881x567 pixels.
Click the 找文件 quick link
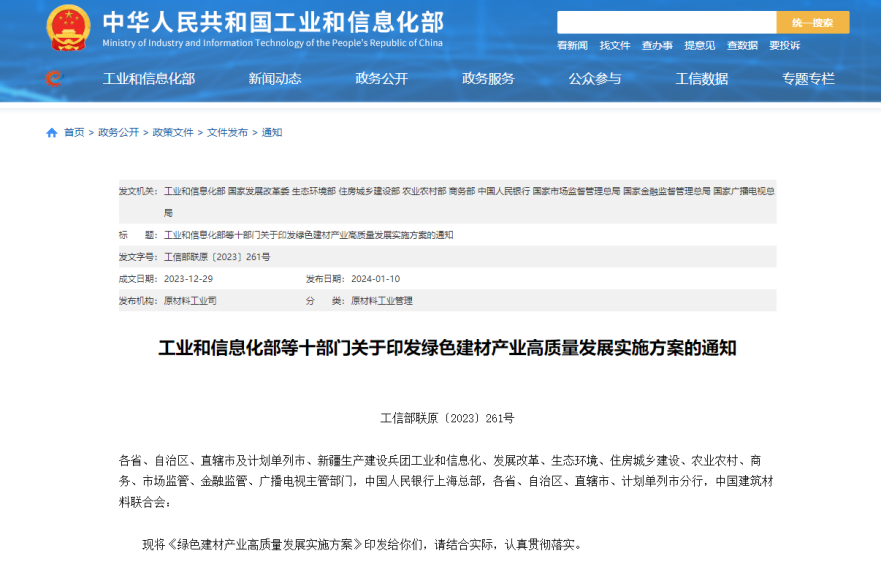tap(615, 46)
